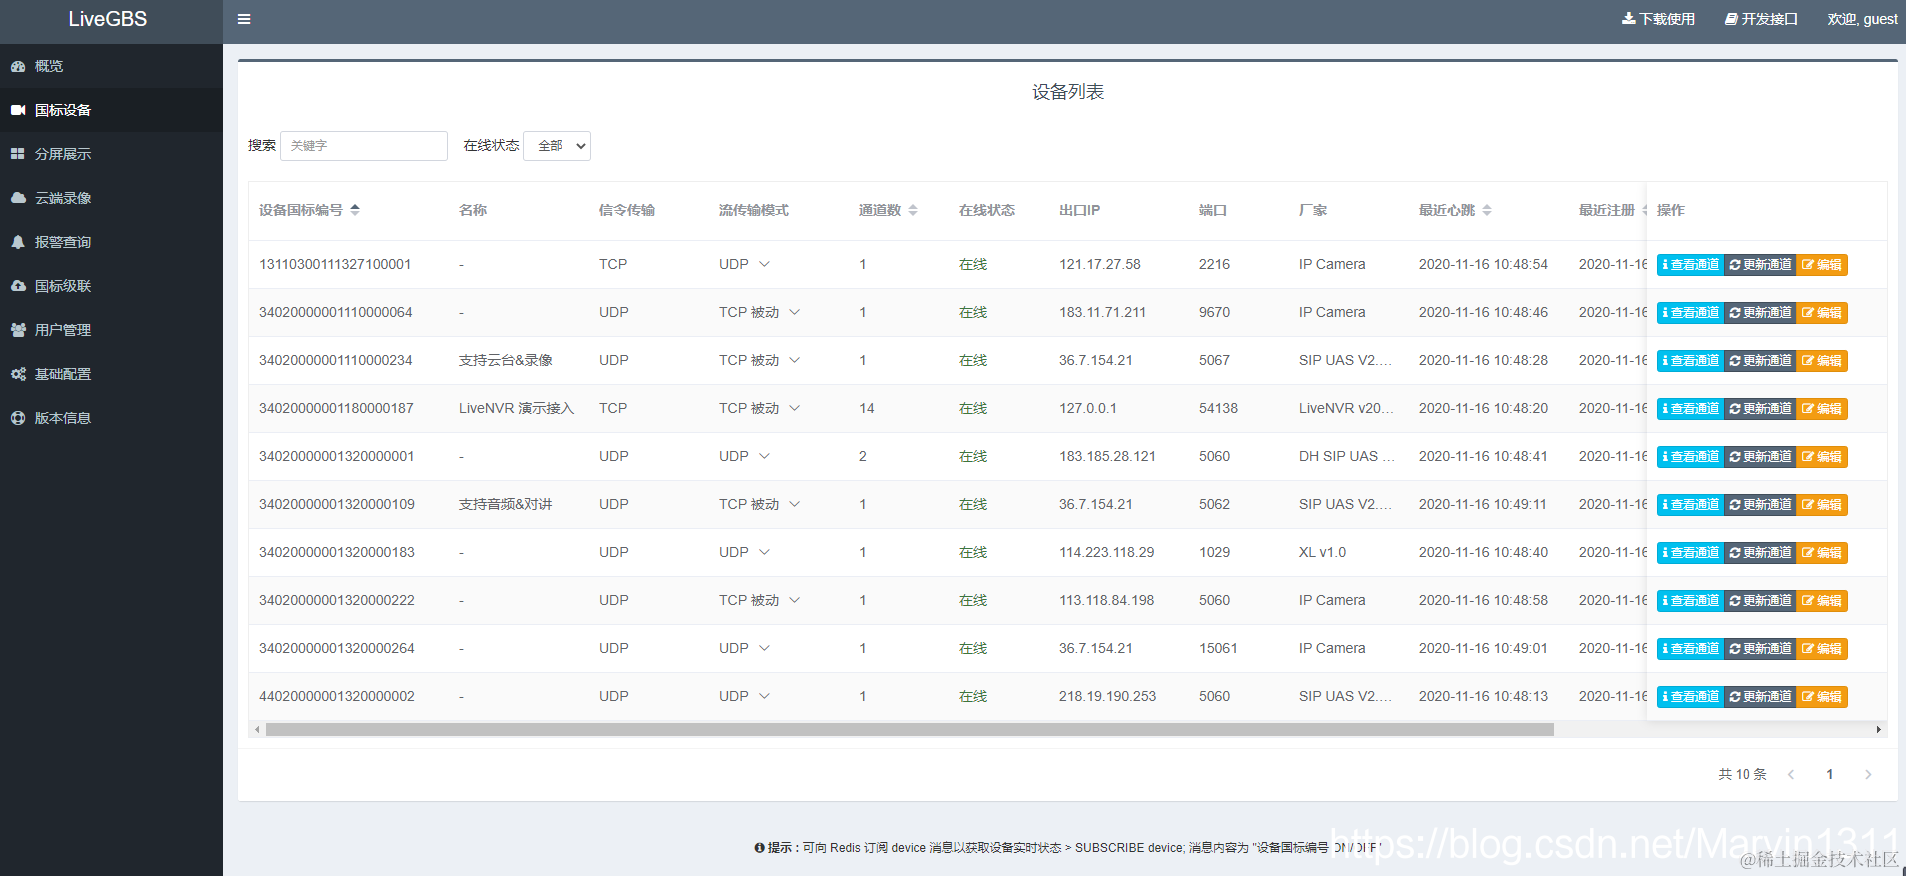This screenshot has height=876, width=1906.
Task: Expand TCP 被动 dropdown for 支持云台&录像 device
Action: pos(795,360)
